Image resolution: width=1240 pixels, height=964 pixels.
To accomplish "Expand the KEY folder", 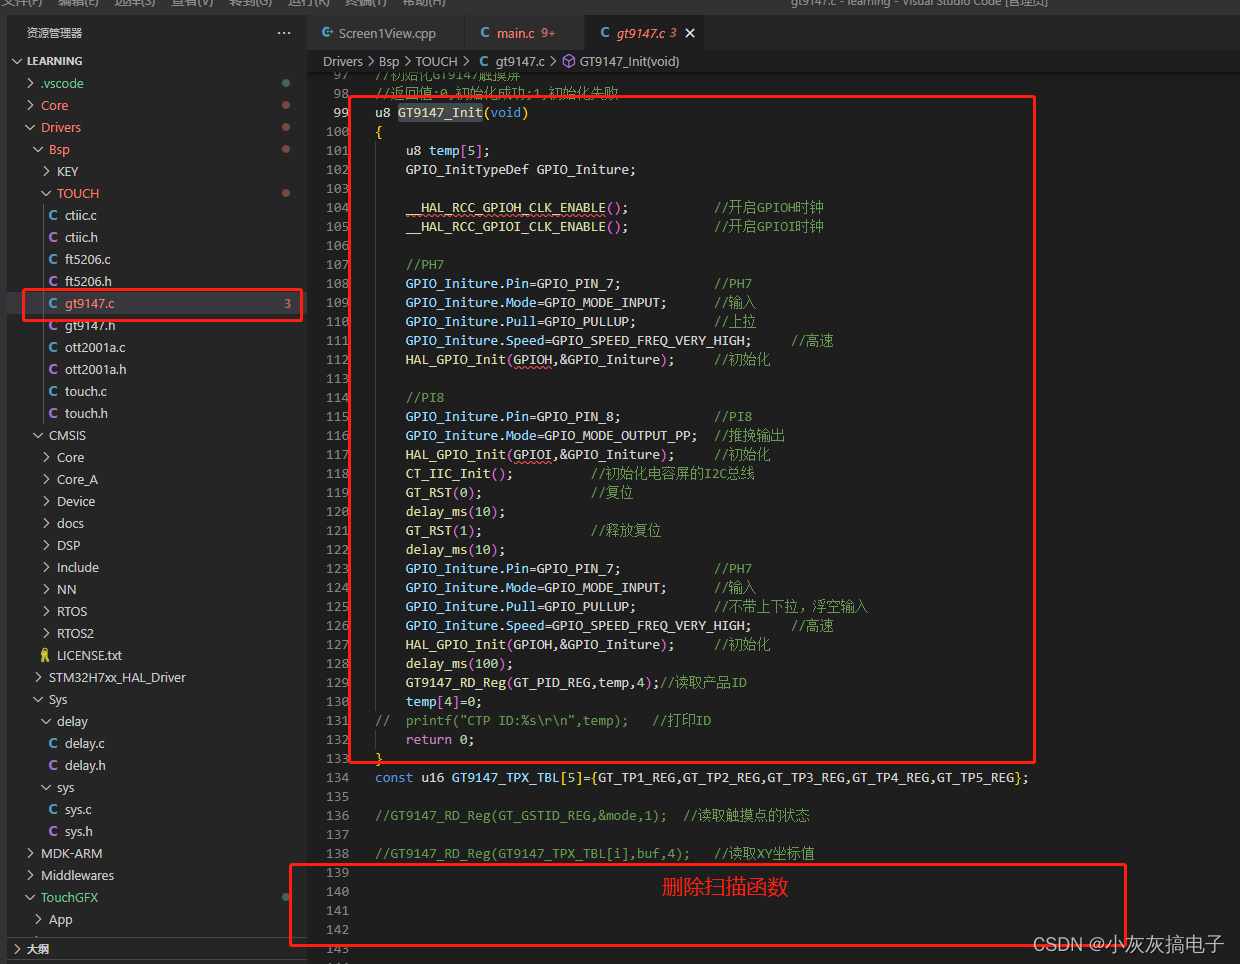I will (67, 171).
